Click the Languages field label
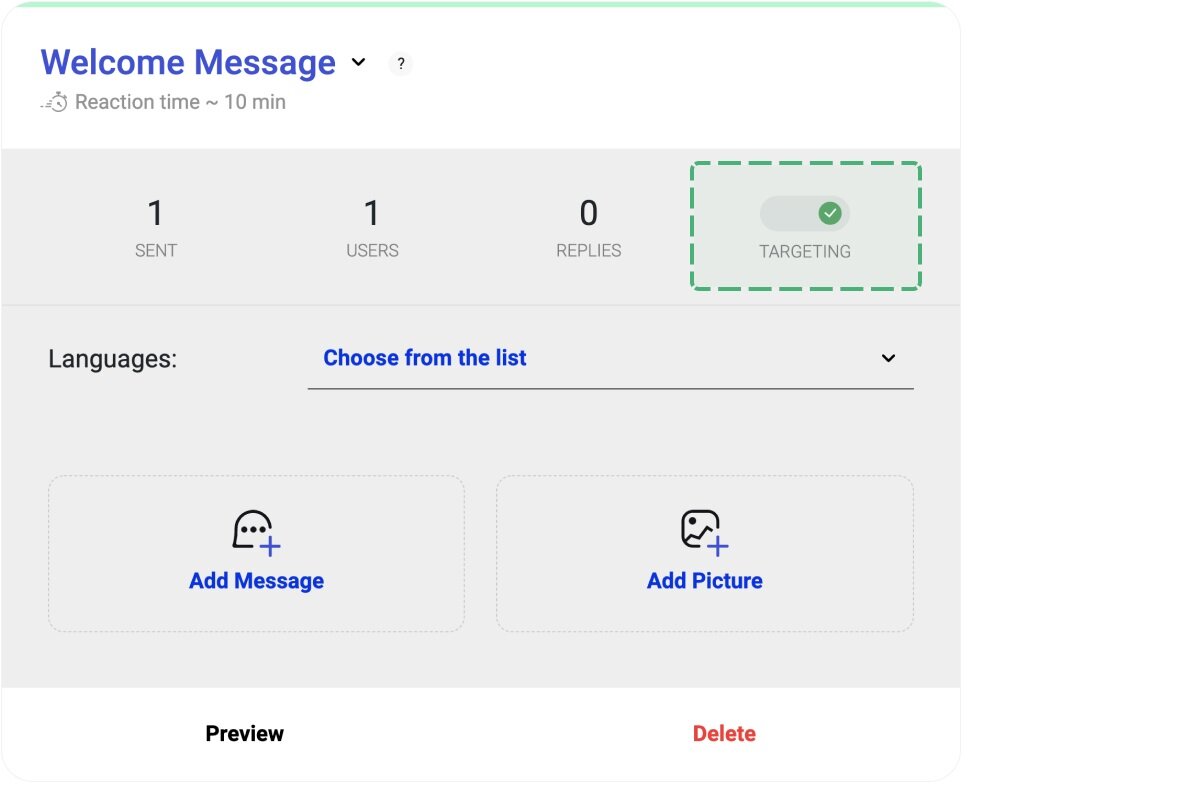 click(112, 359)
